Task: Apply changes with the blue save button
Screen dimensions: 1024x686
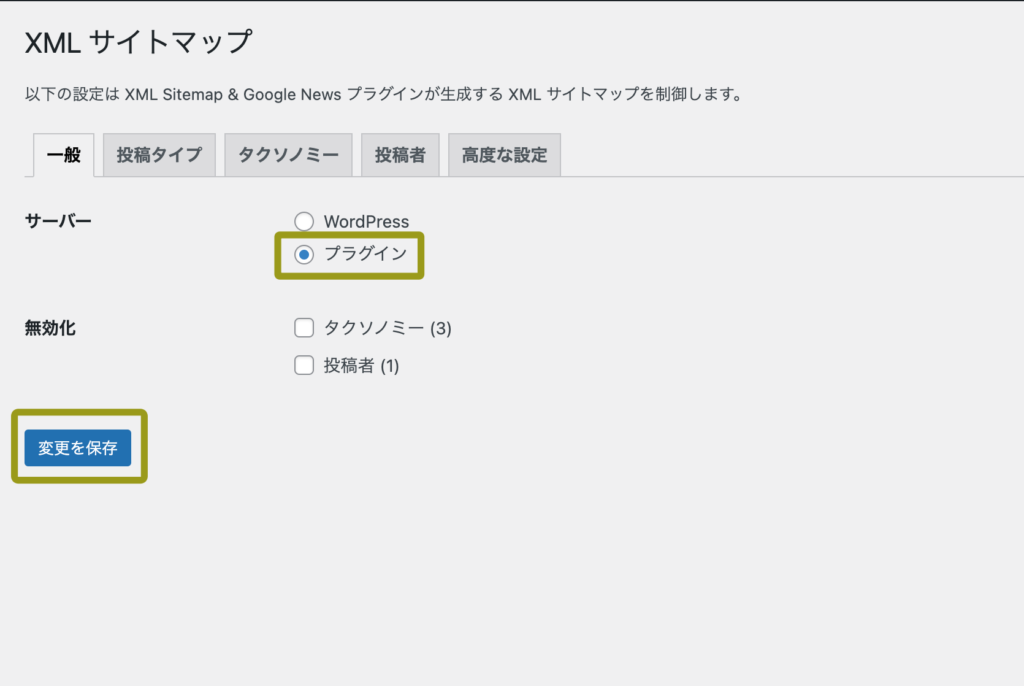Action: tap(79, 448)
